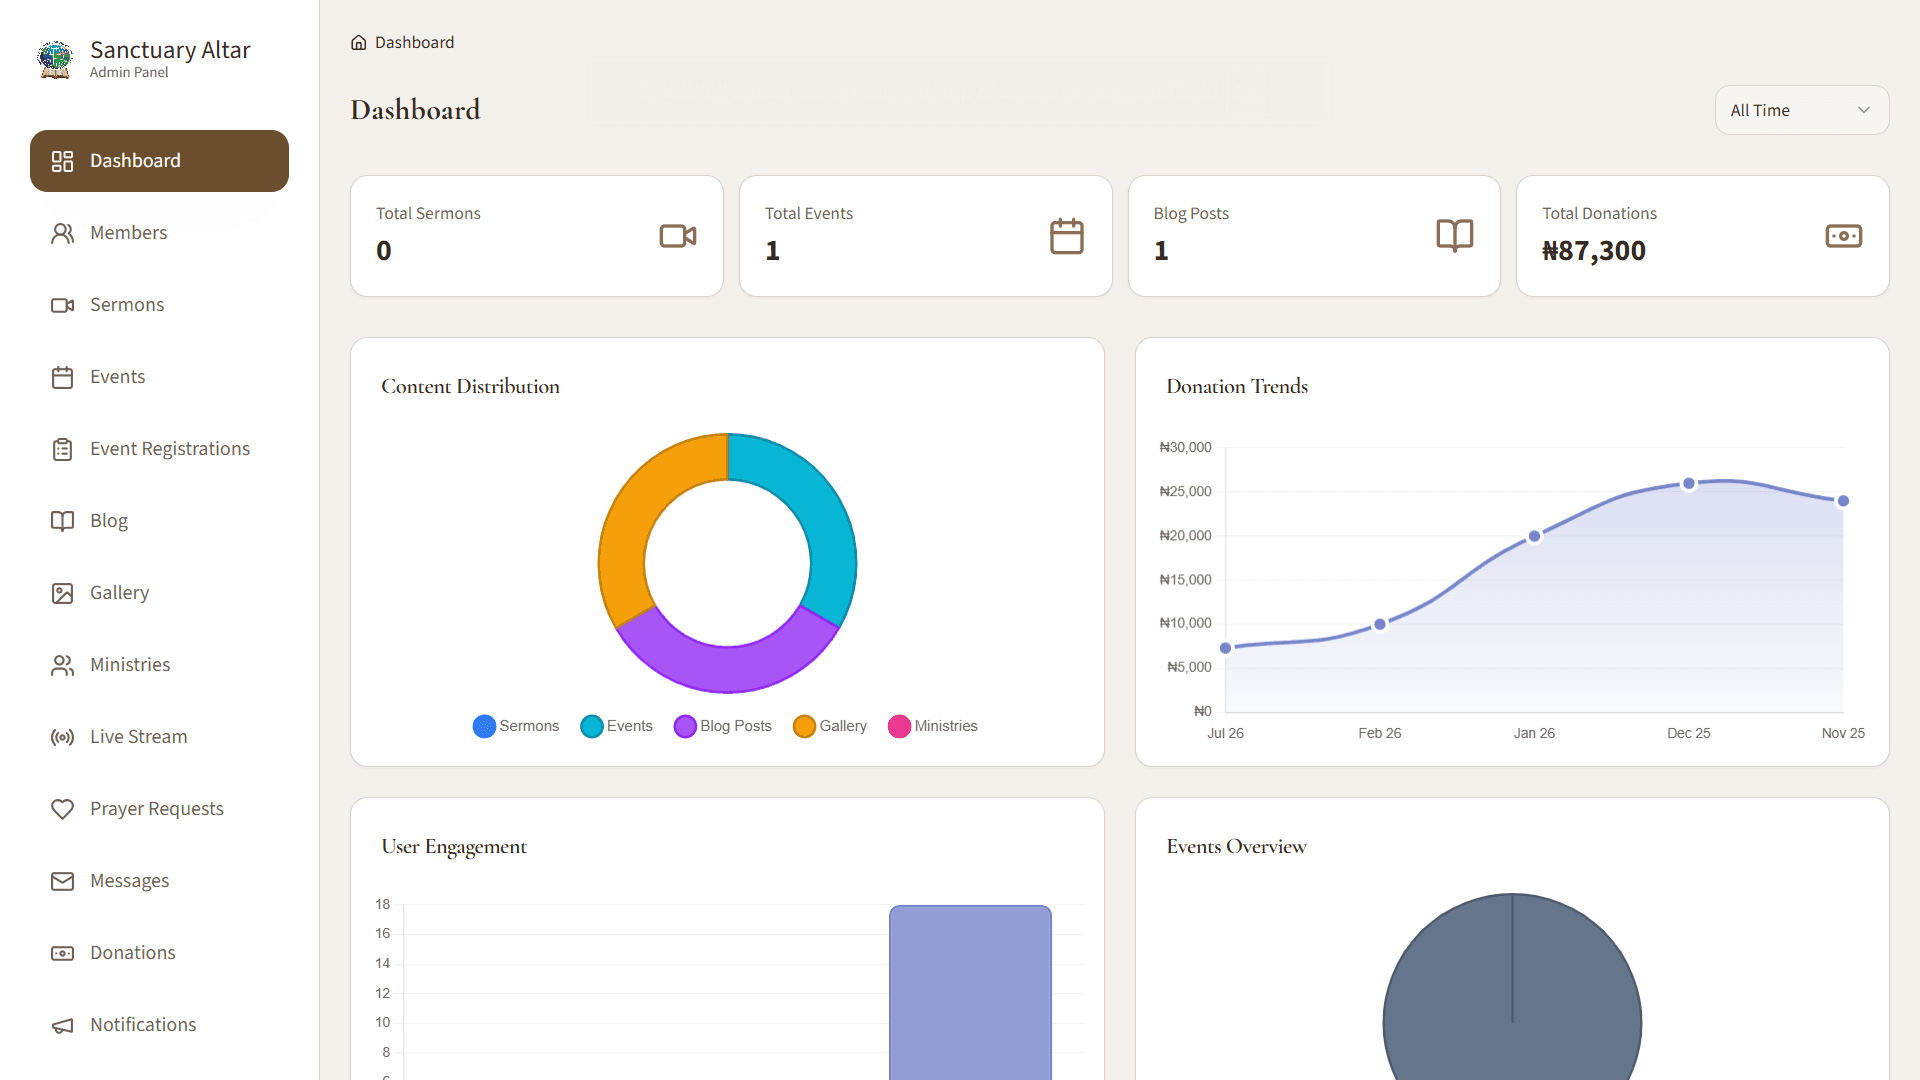This screenshot has width=1920, height=1080.
Task: Toggle Ministries legend item
Action: pyautogui.click(x=933, y=726)
